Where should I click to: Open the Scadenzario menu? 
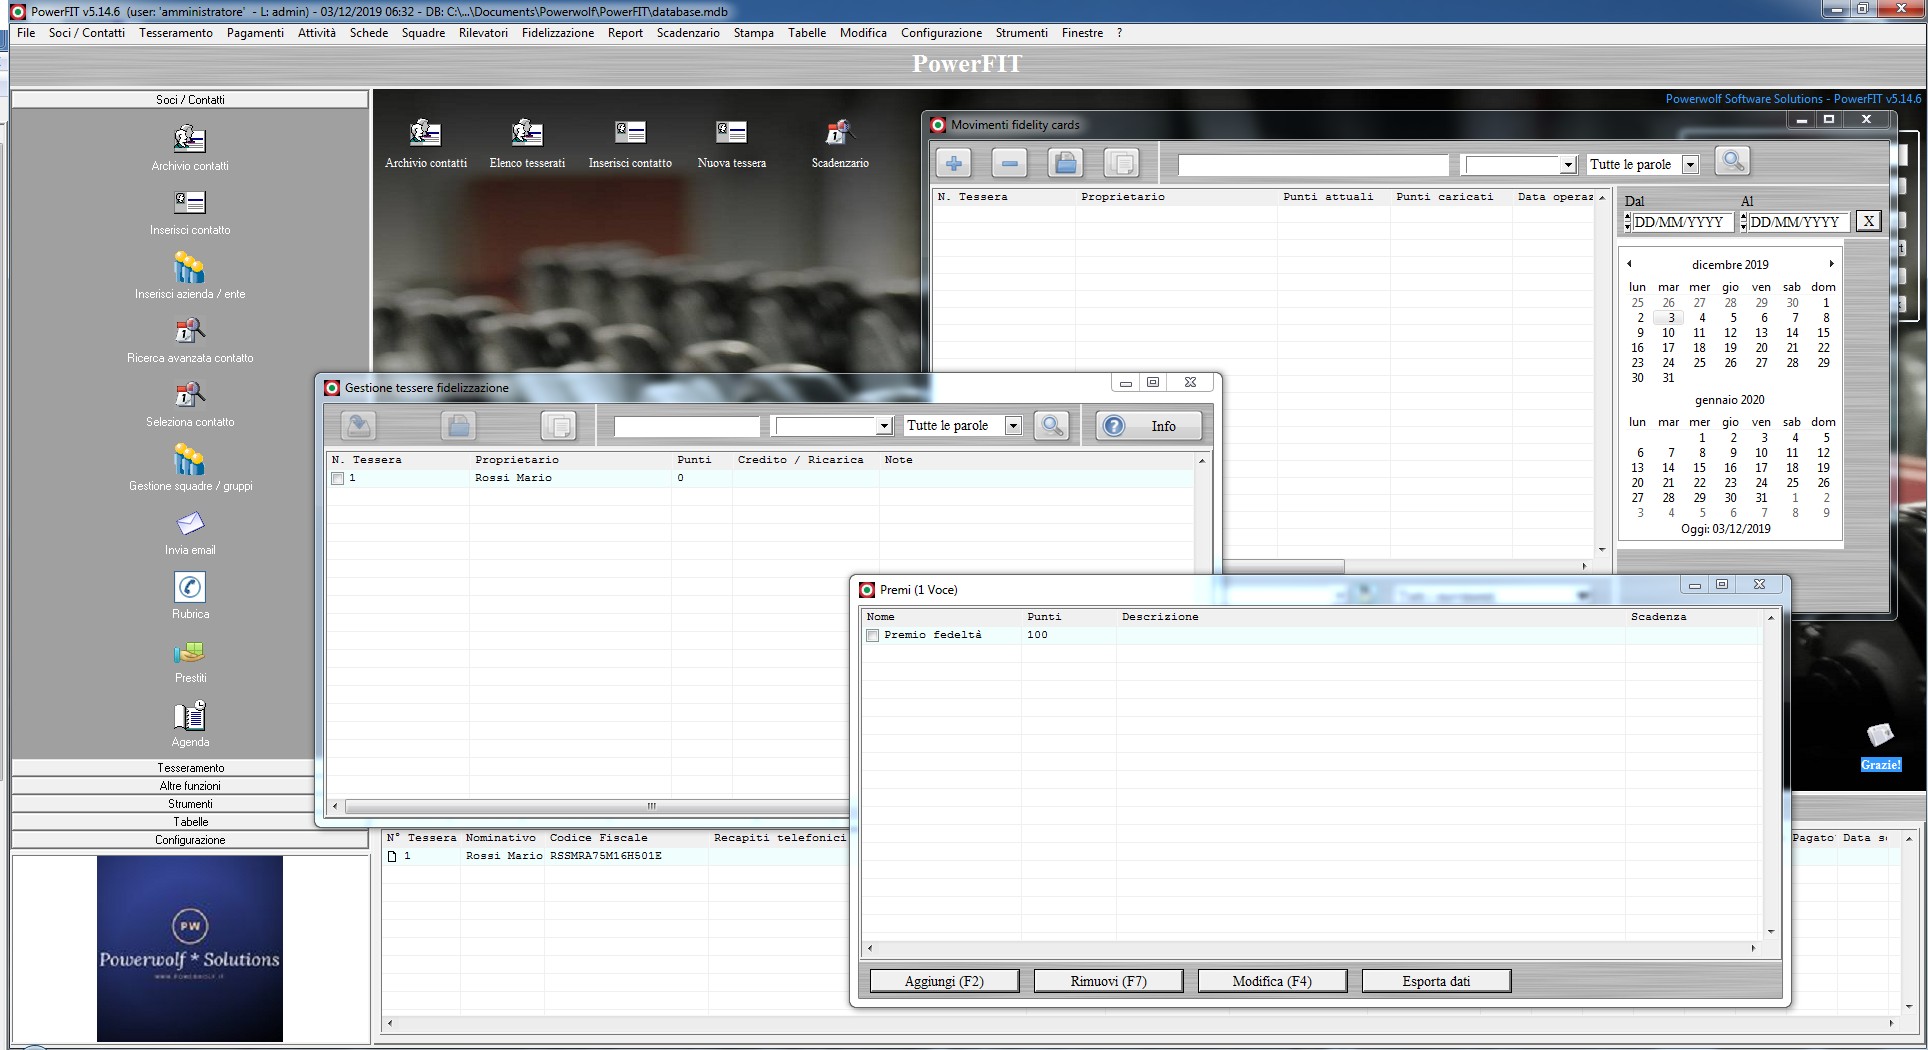click(x=688, y=33)
